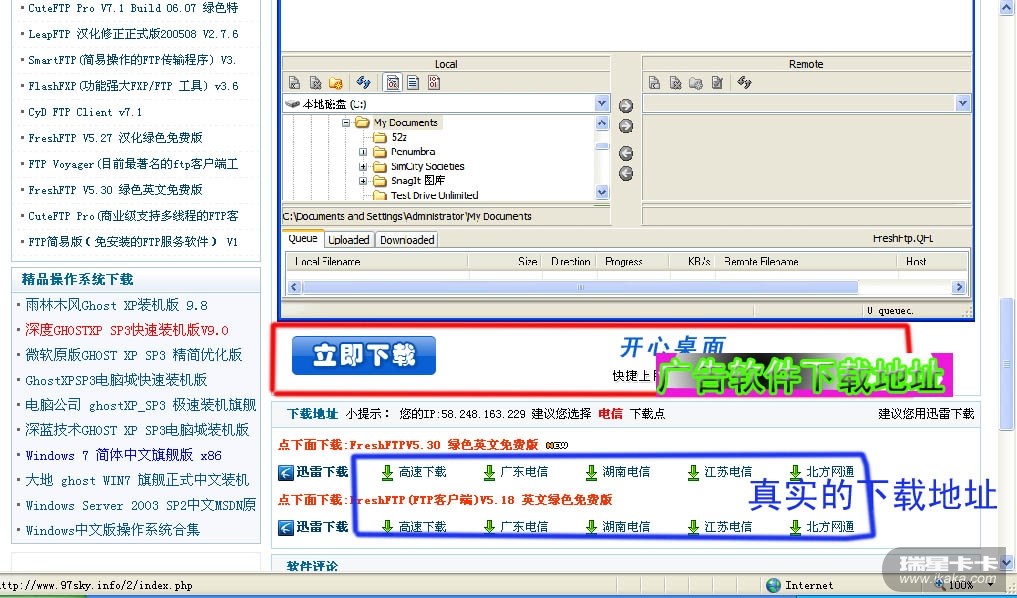Screen dimensions: 1017x598
Task: Click the queue list scroll-right arrow
Action: [x=959, y=287]
